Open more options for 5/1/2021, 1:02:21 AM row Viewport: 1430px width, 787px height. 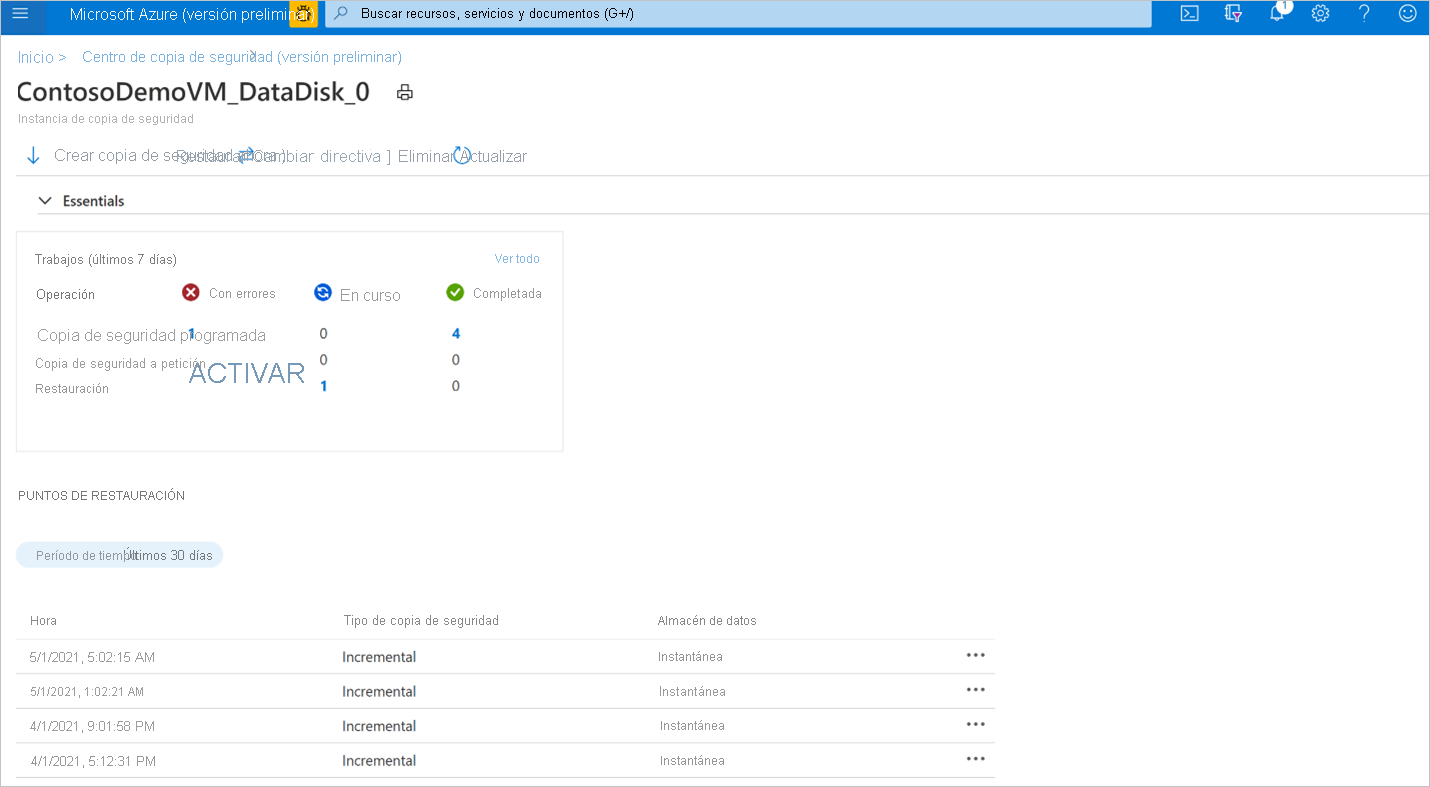(976, 690)
